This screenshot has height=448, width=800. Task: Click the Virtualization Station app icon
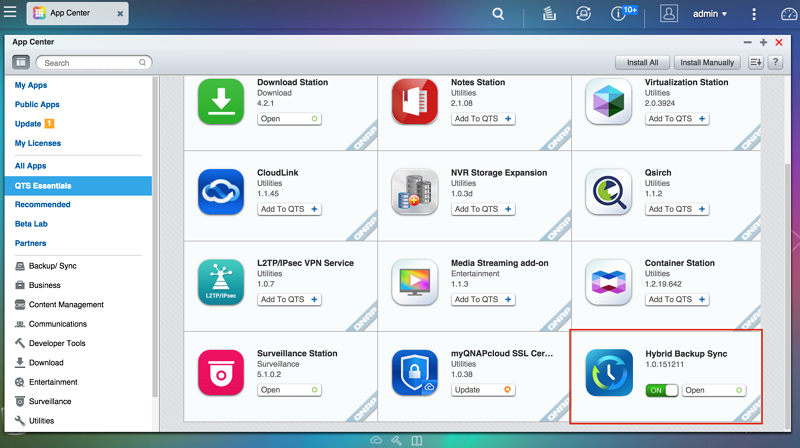tap(609, 102)
